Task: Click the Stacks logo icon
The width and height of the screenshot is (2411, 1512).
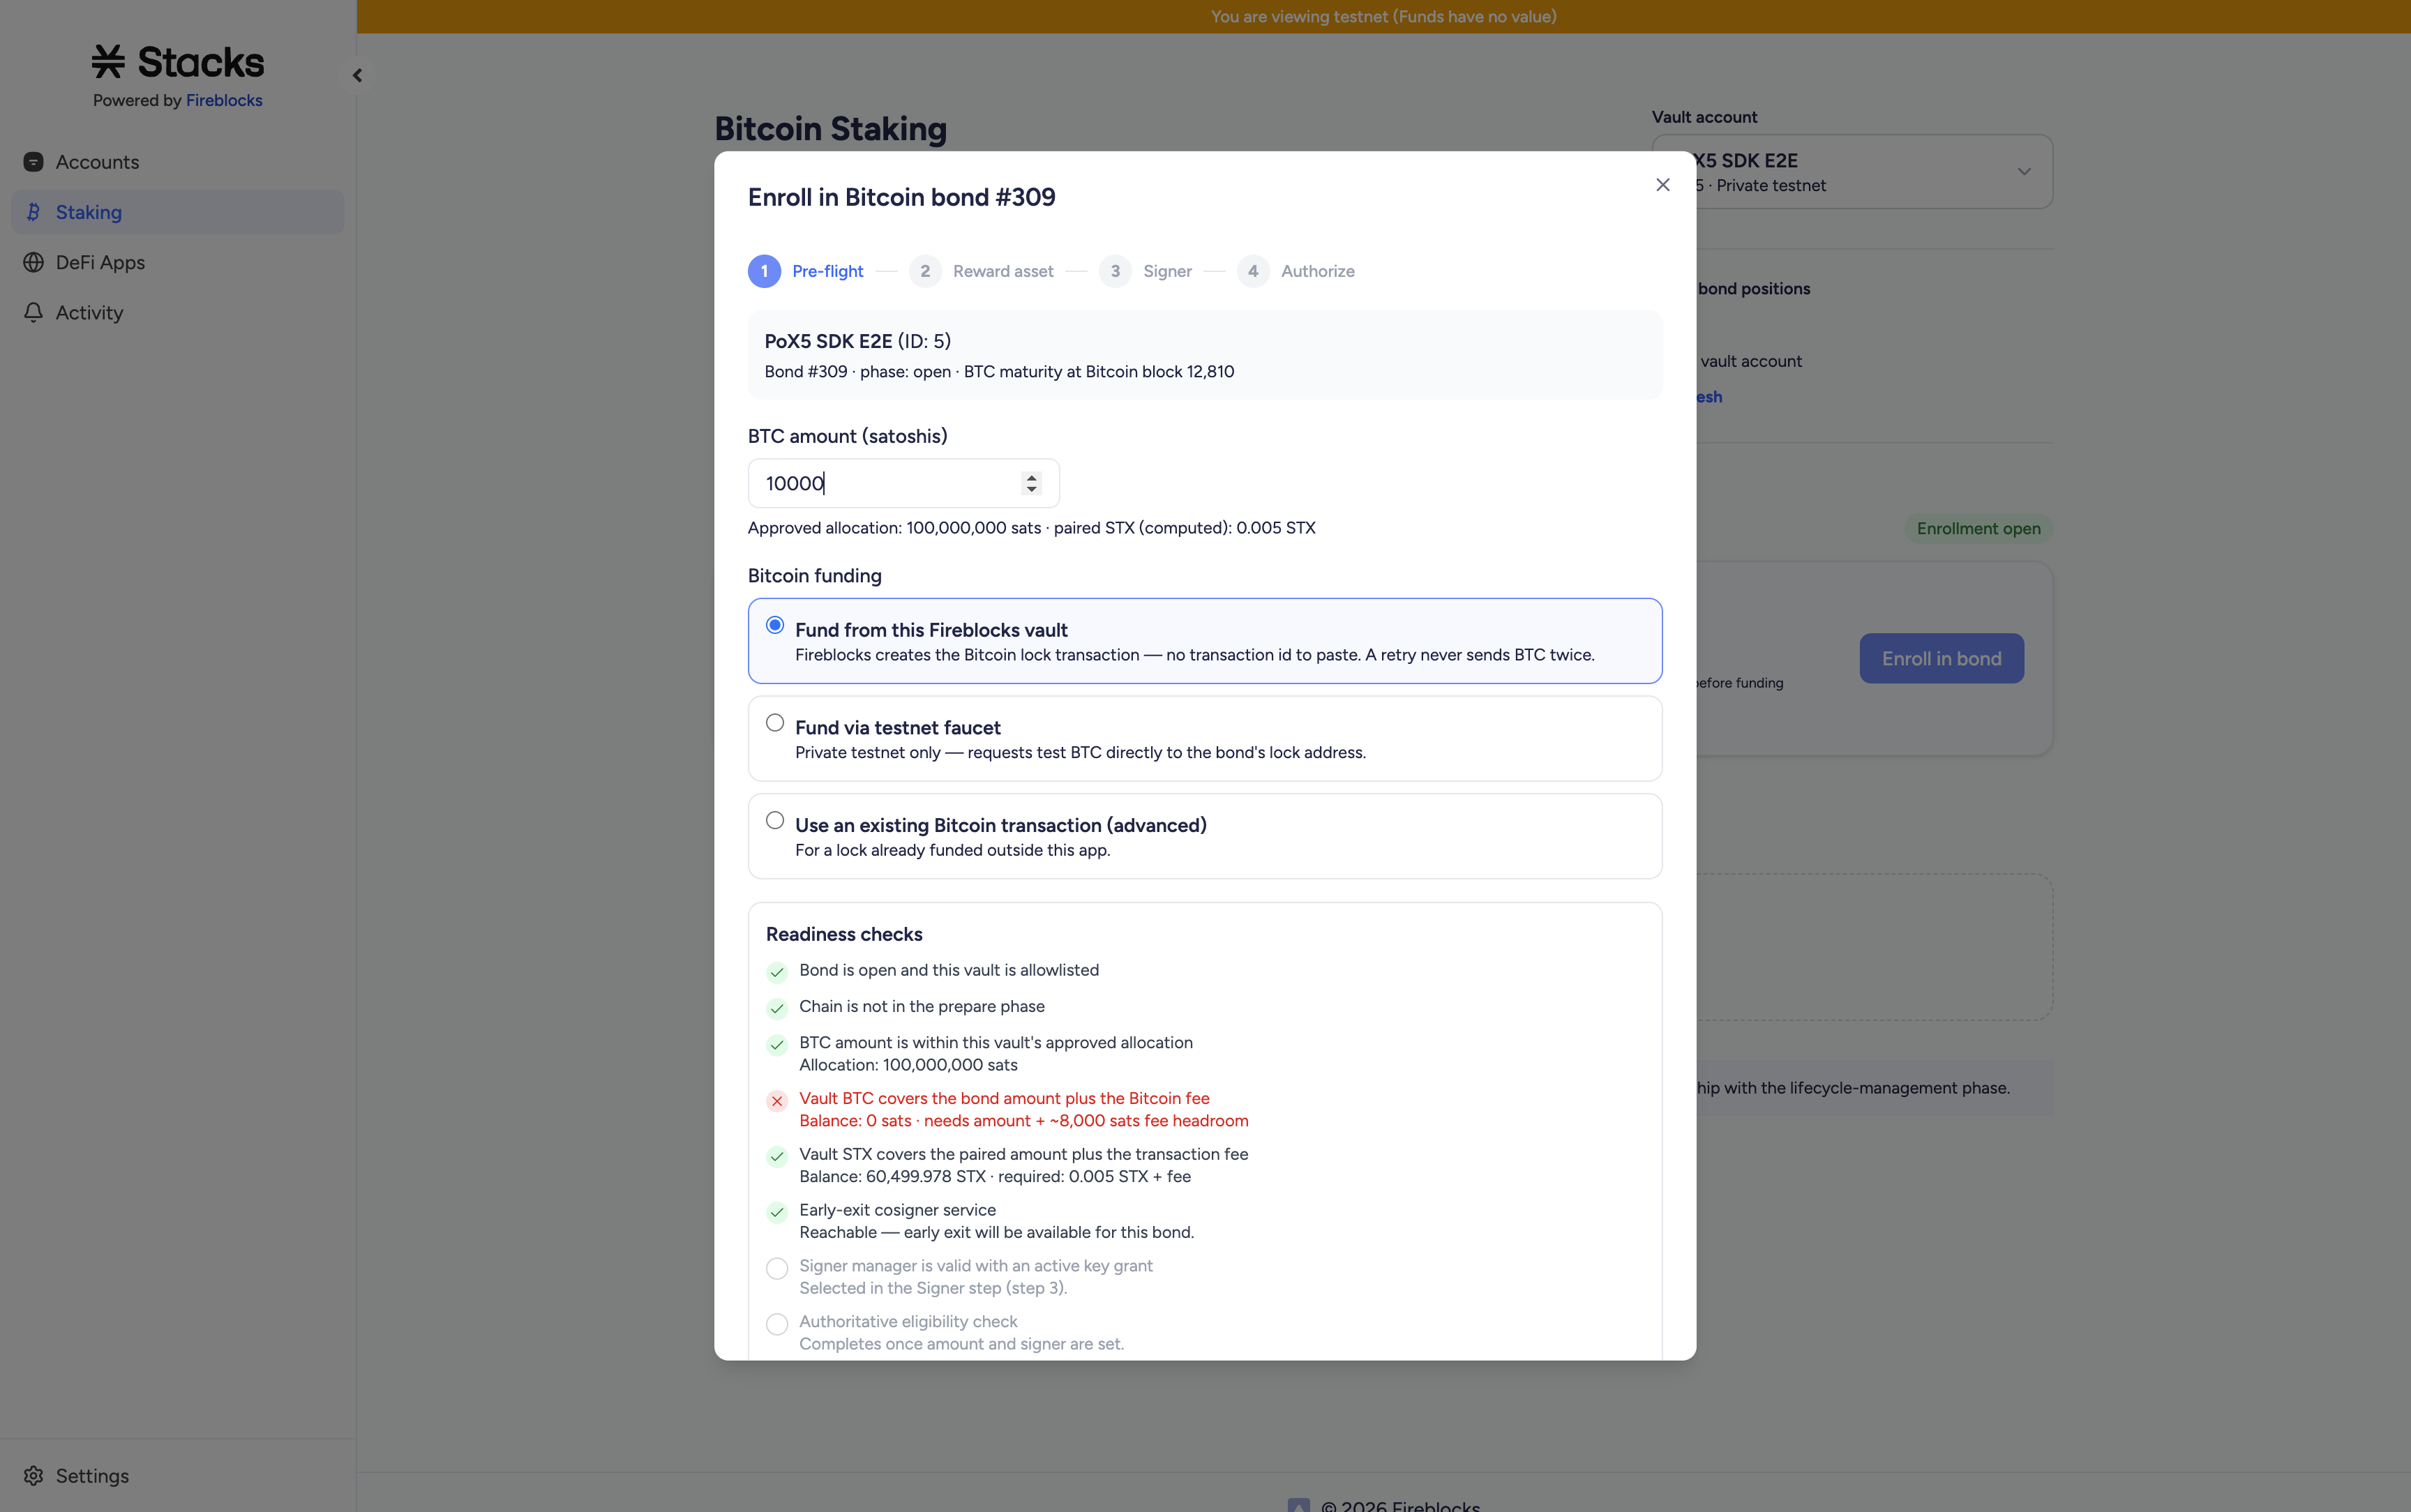Action: click(108, 62)
